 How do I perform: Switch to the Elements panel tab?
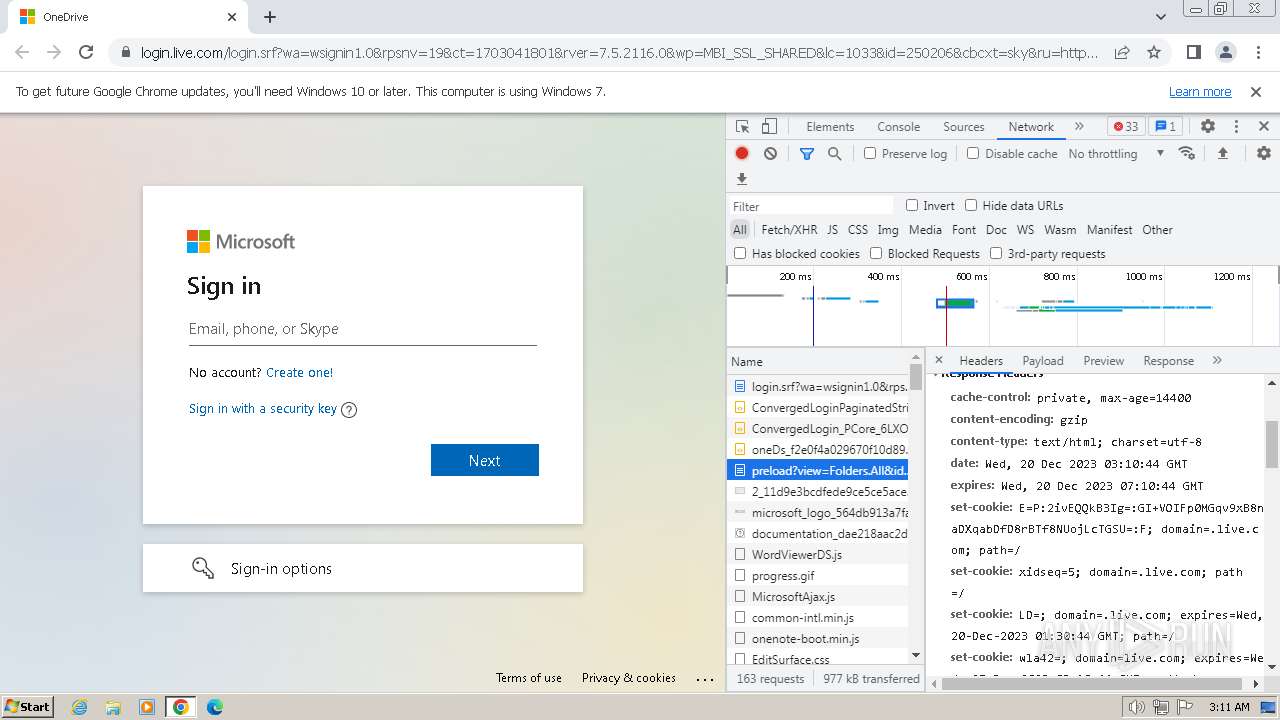(x=830, y=127)
